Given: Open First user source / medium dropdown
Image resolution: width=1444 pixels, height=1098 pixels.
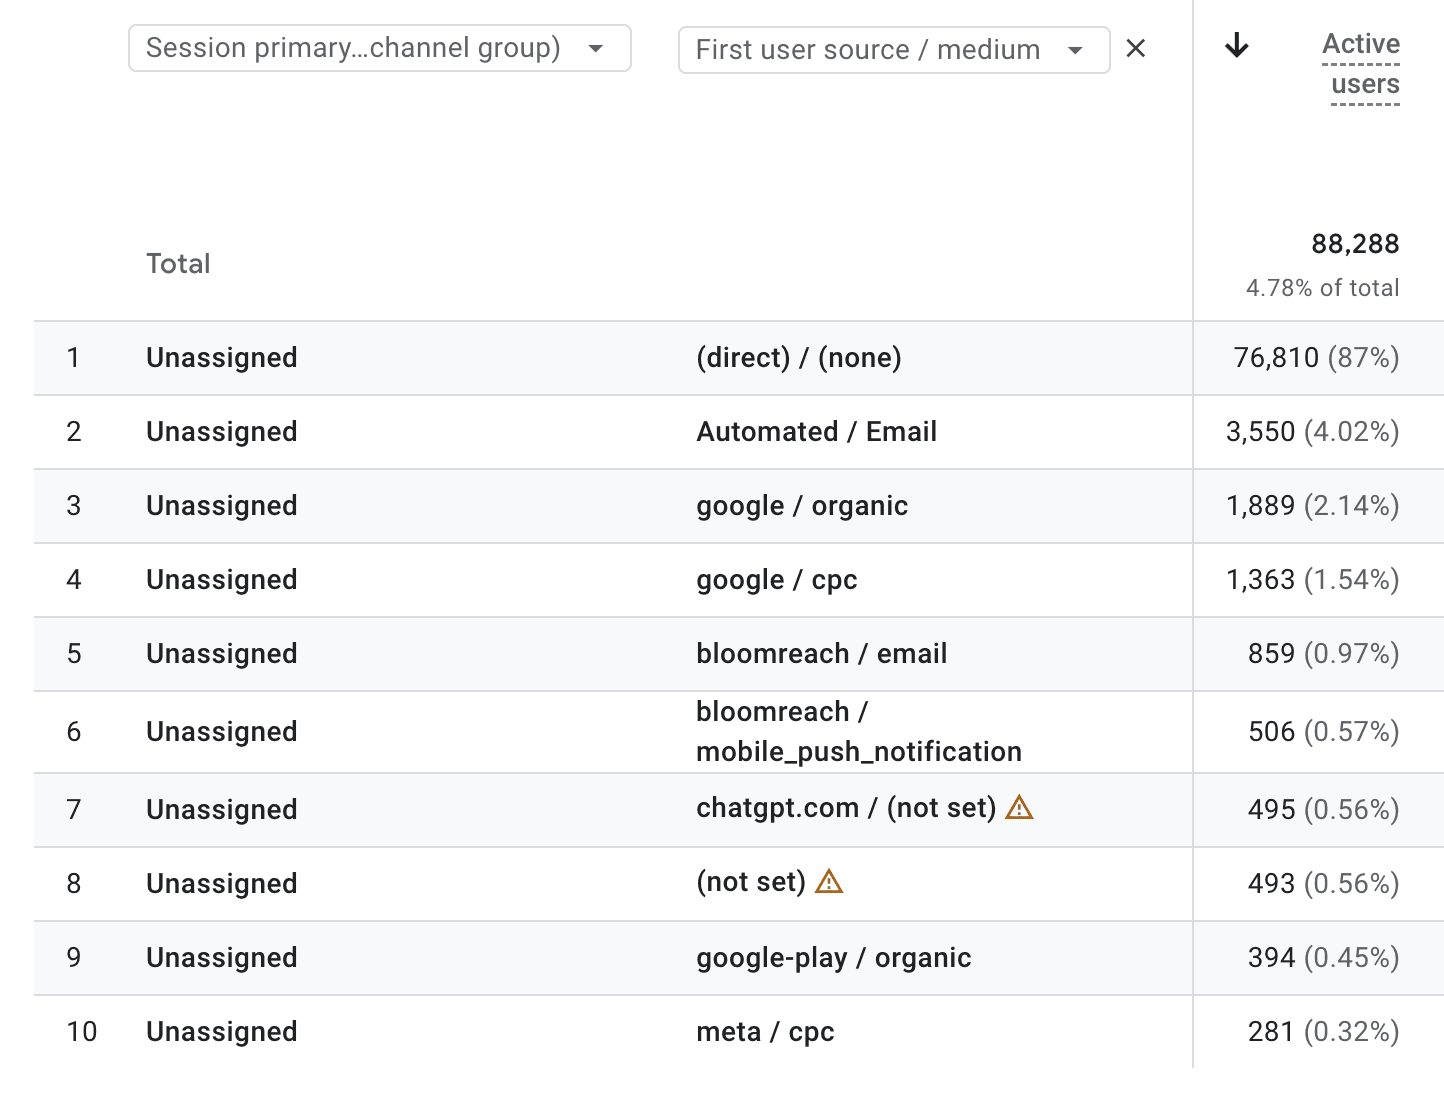Looking at the screenshot, I should click(x=894, y=50).
